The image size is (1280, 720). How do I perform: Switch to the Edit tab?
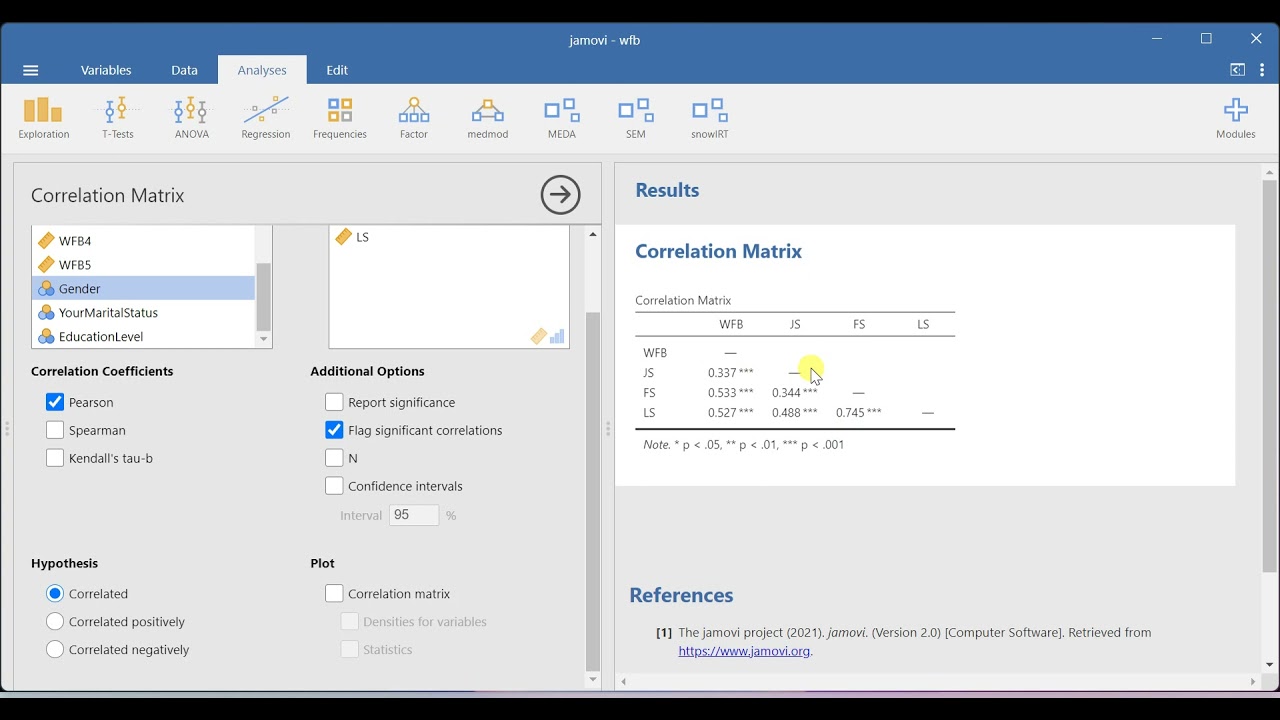pos(337,70)
